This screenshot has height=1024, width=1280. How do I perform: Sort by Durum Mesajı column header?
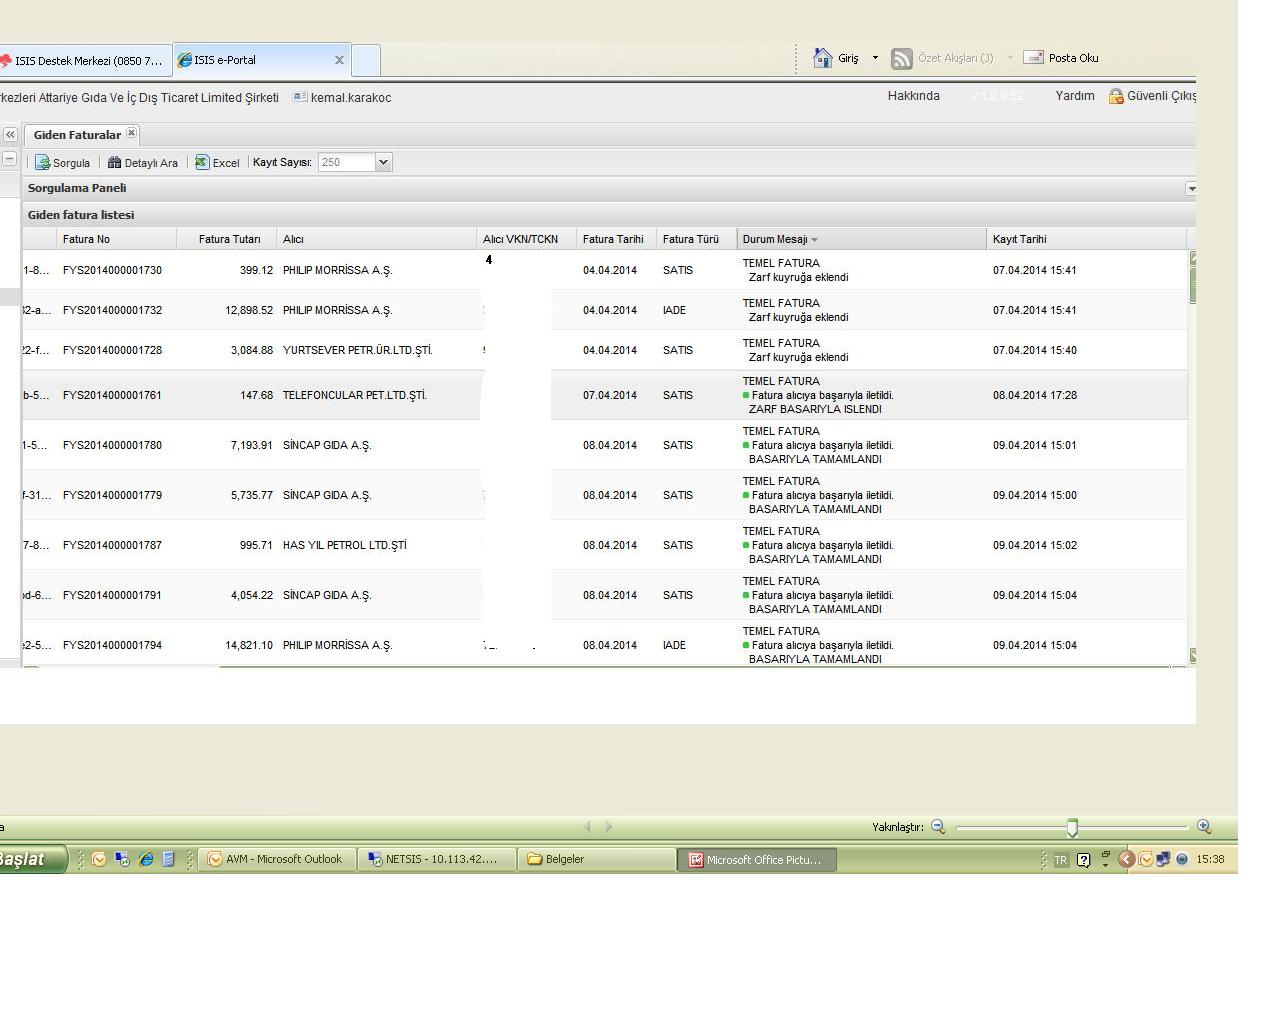[775, 239]
